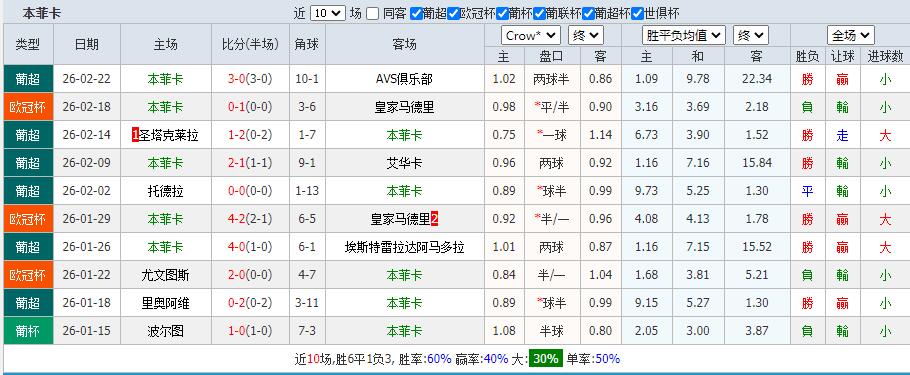Click the red card badge beside 皇家马德里
The width and height of the screenshot is (910, 375).
[434, 219]
